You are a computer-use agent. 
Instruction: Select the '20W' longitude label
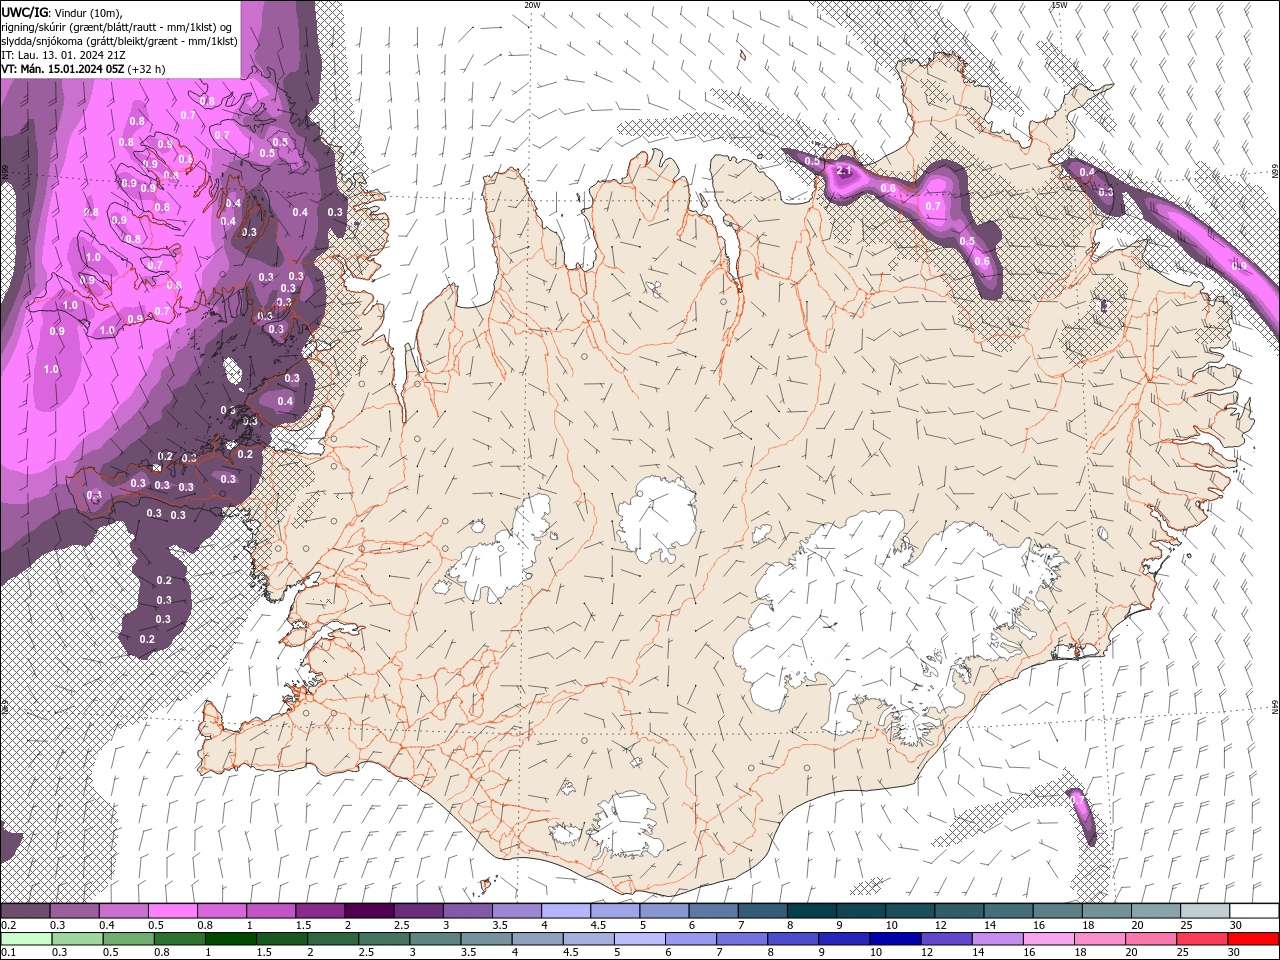(x=532, y=5)
